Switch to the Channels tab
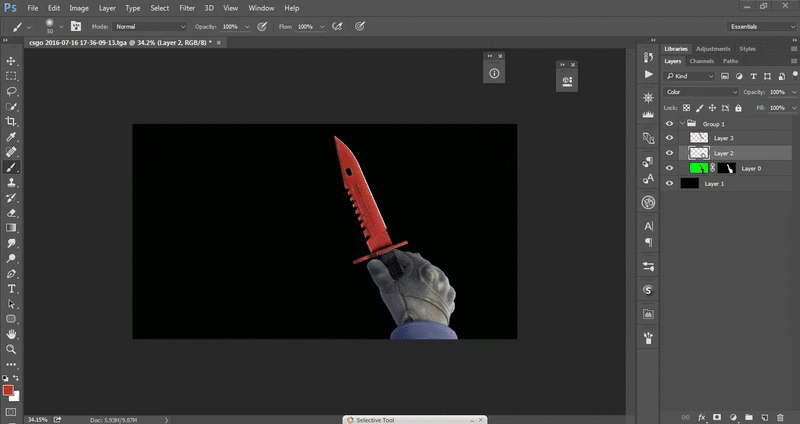This screenshot has height=424, width=800. pyautogui.click(x=702, y=61)
